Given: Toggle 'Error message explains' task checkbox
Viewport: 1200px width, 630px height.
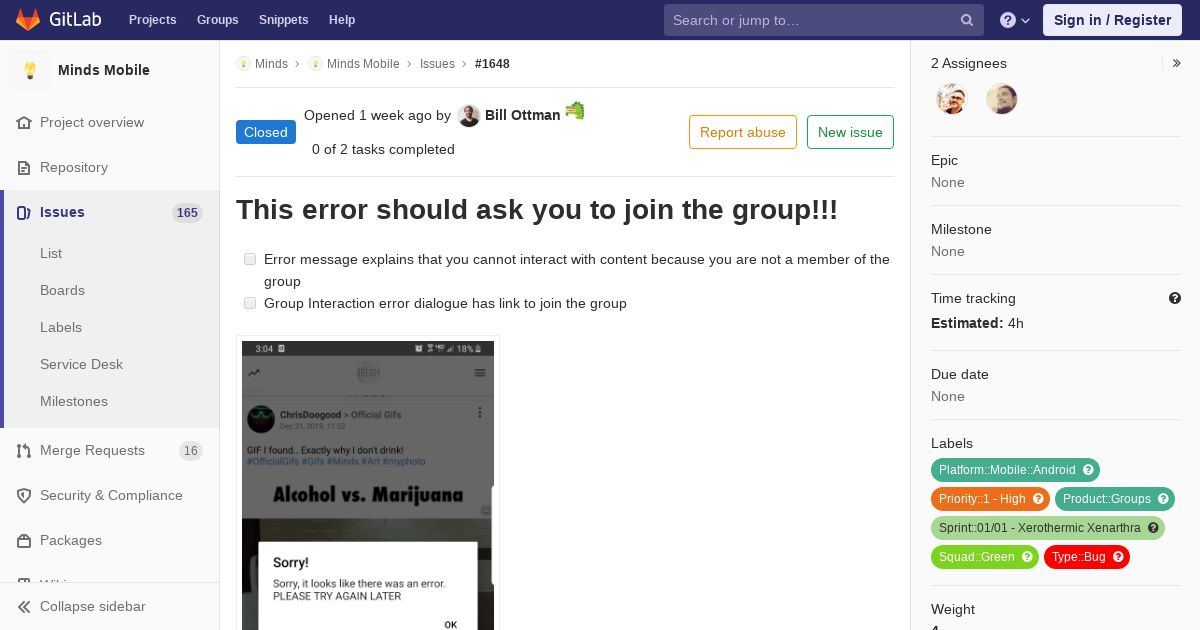Looking at the screenshot, I should tap(250, 259).
